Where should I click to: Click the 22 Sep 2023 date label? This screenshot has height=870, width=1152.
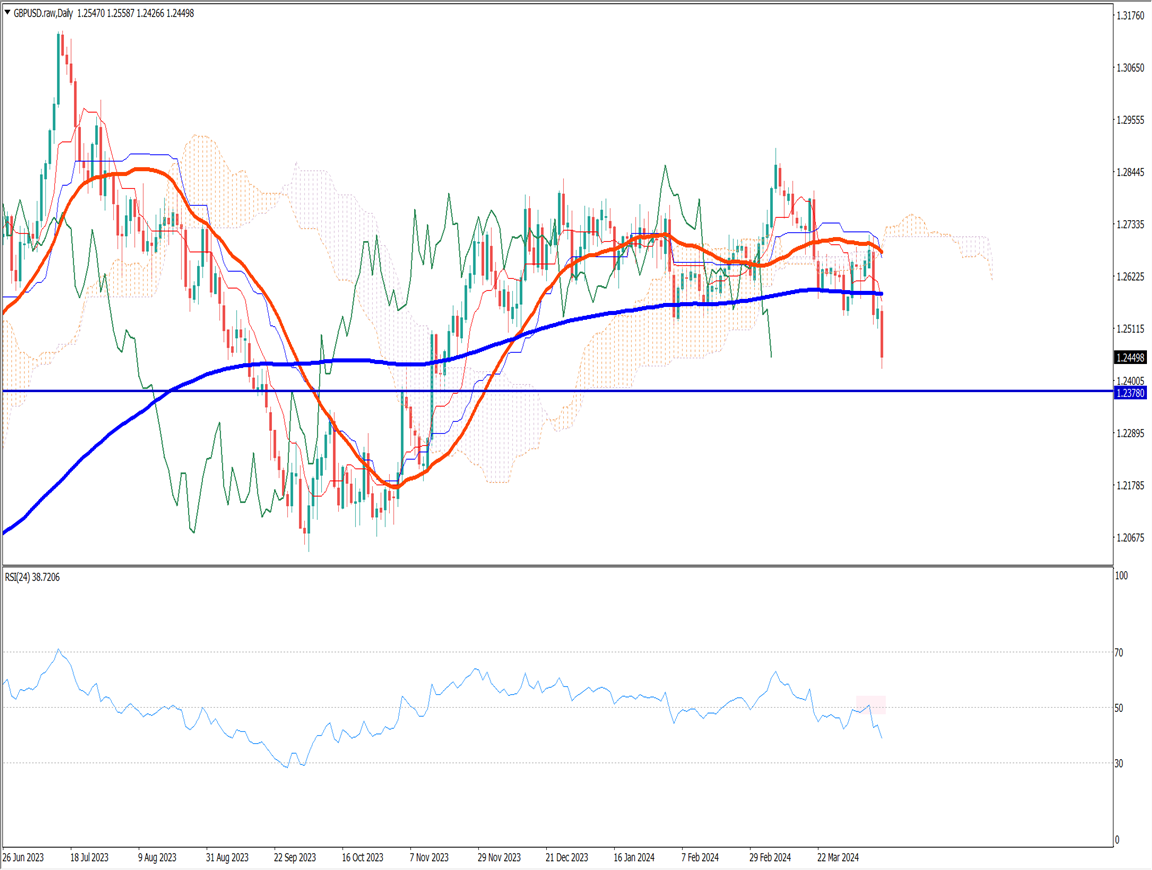[x=295, y=857]
